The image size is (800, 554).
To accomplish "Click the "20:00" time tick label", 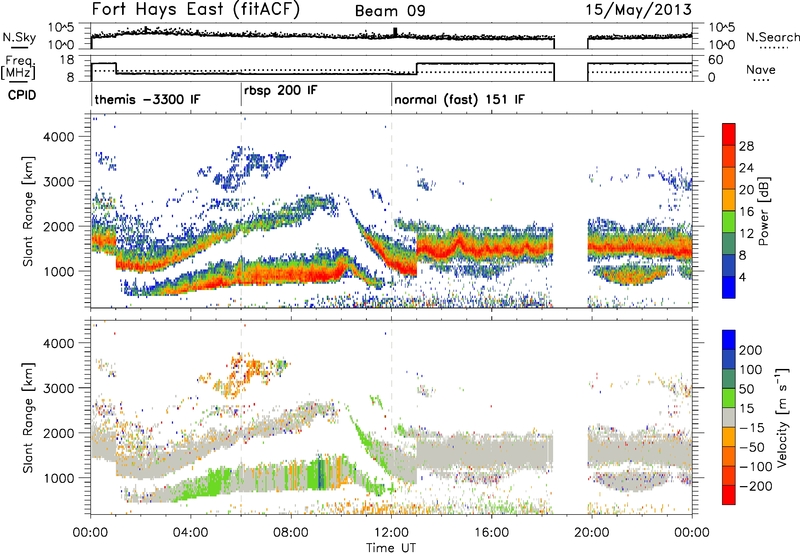I will click(x=591, y=533).
